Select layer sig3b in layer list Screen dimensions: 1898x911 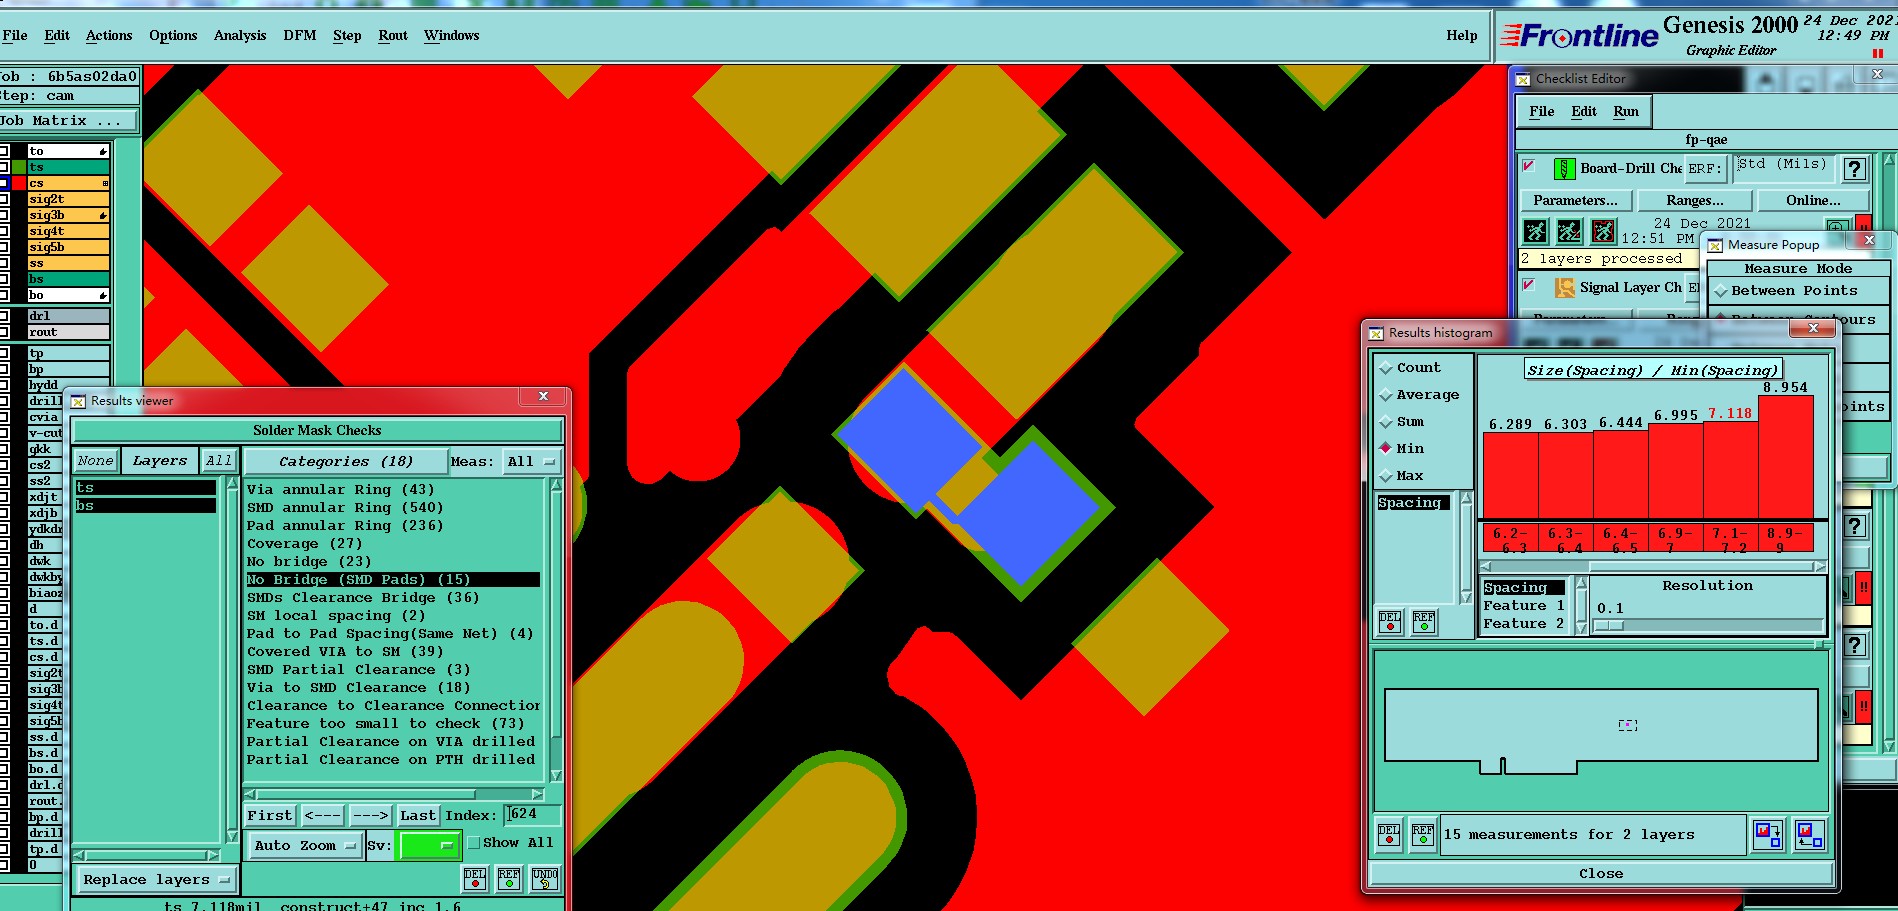click(68, 215)
